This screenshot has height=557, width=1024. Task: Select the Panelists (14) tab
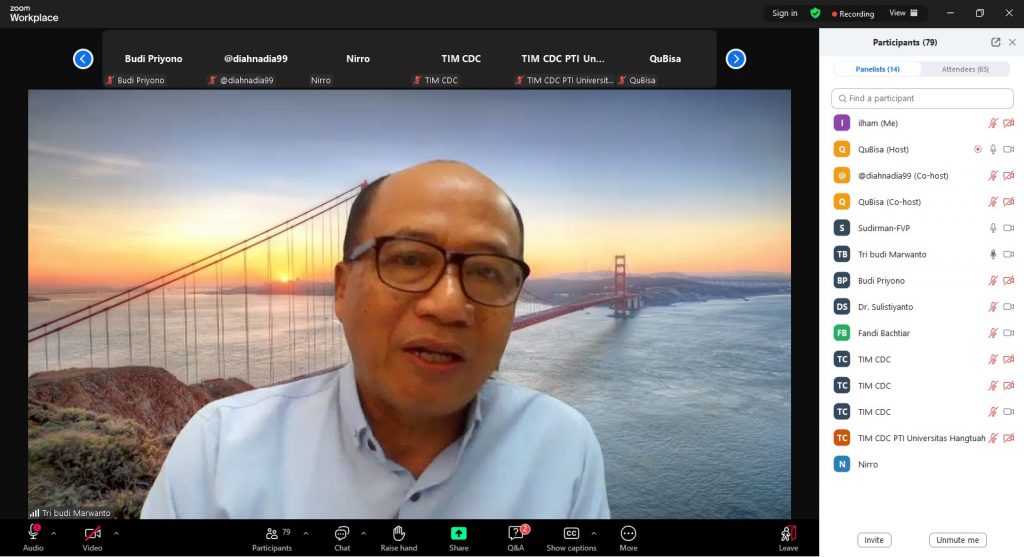[x=877, y=69]
